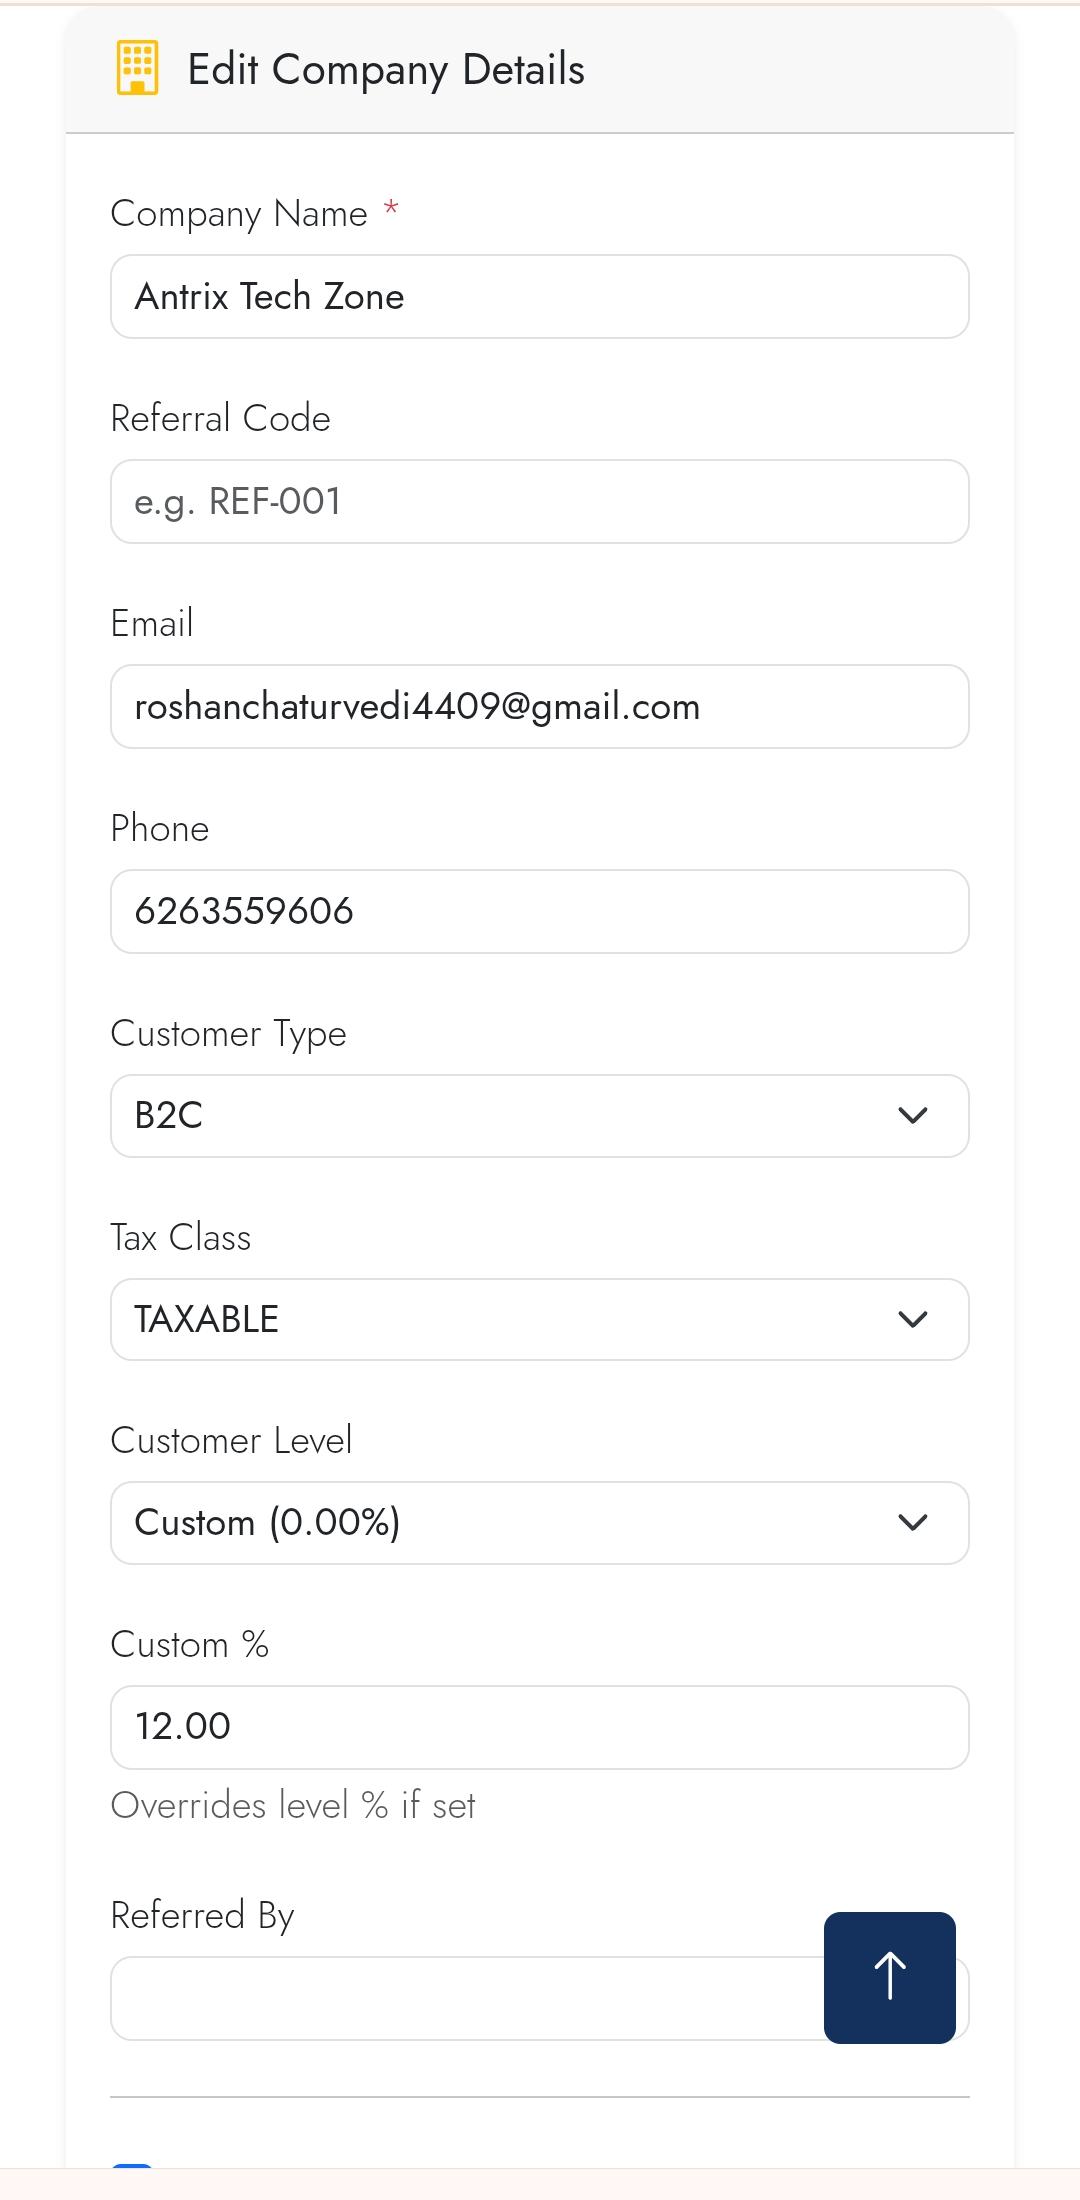1080x2200 pixels.
Task: Click the Email label above the field
Action: point(152,624)
